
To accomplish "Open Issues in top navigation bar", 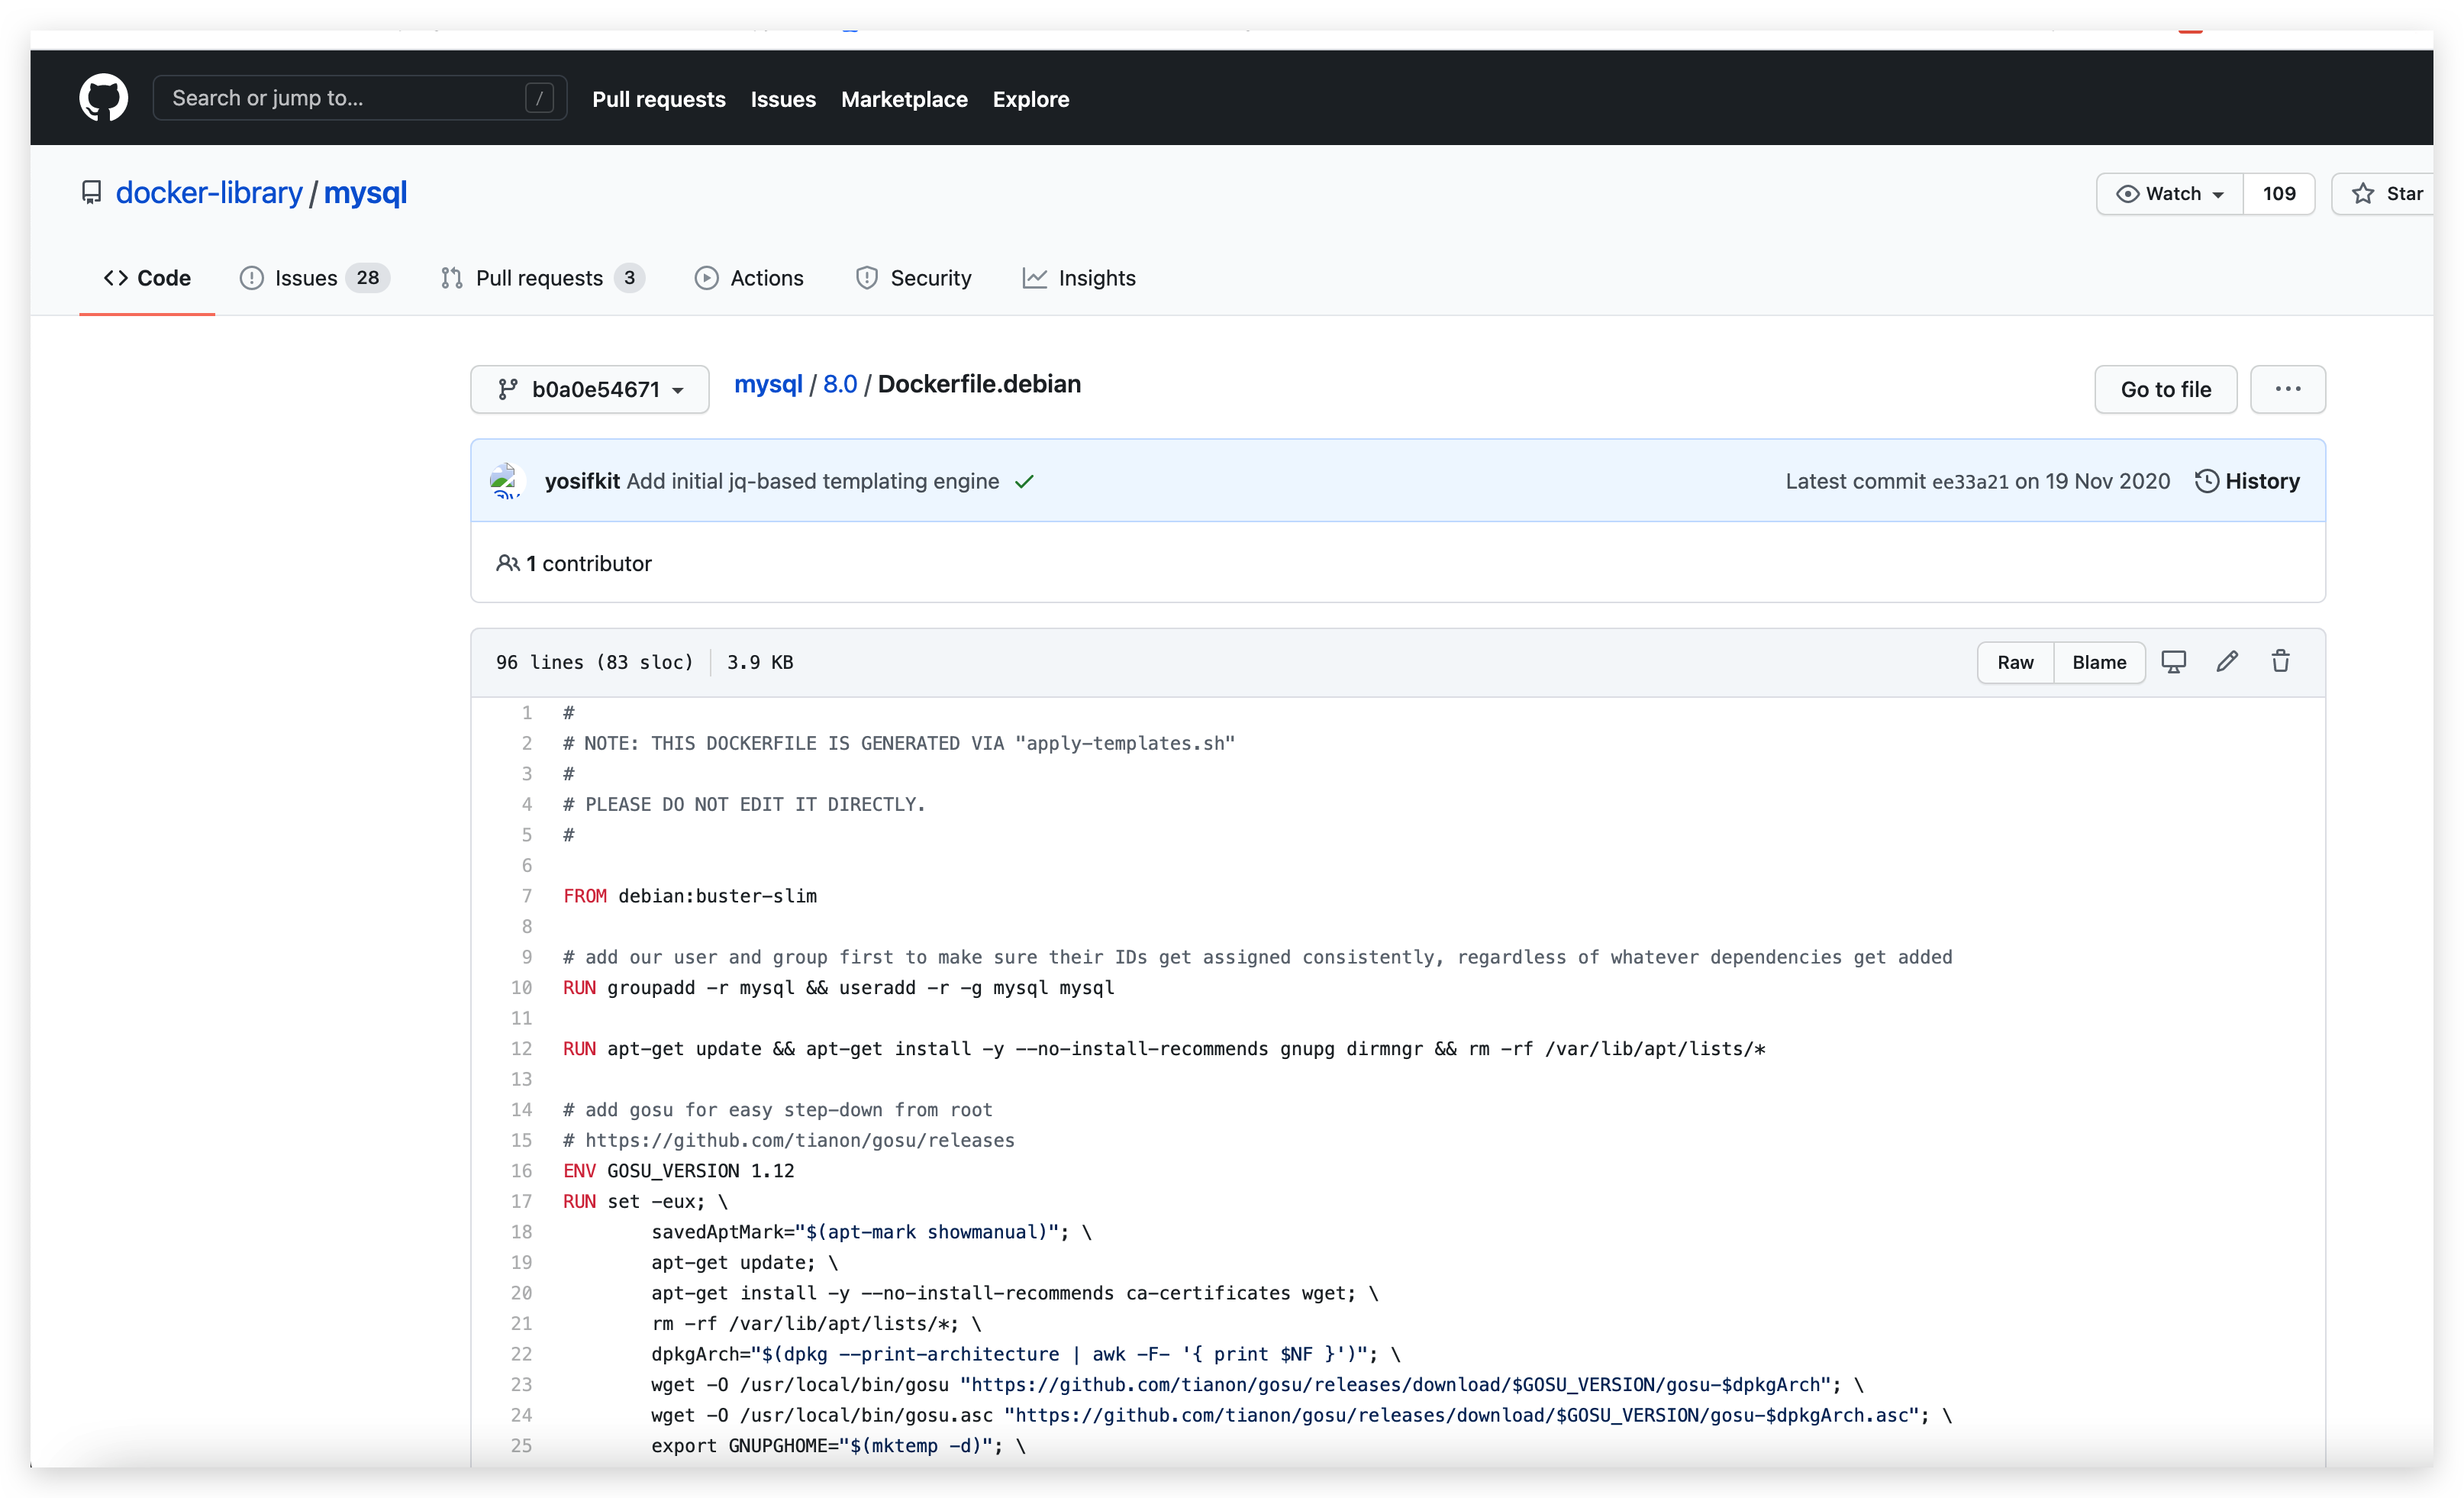I will 783,99.
